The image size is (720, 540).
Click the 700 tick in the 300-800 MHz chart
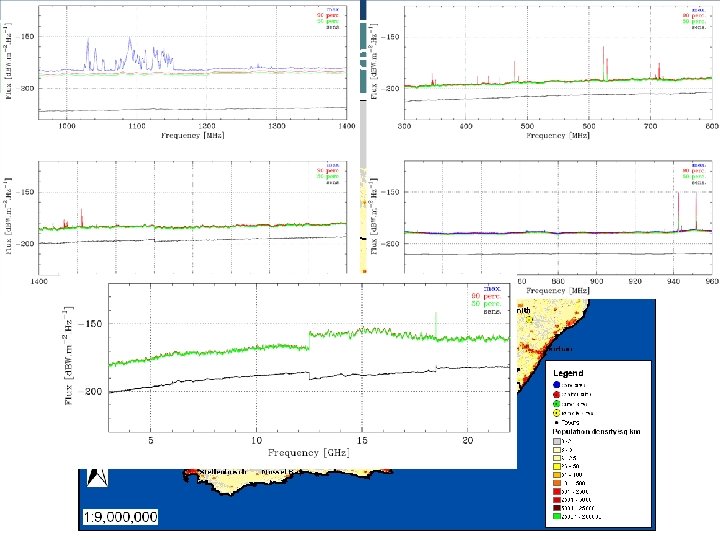651,126
